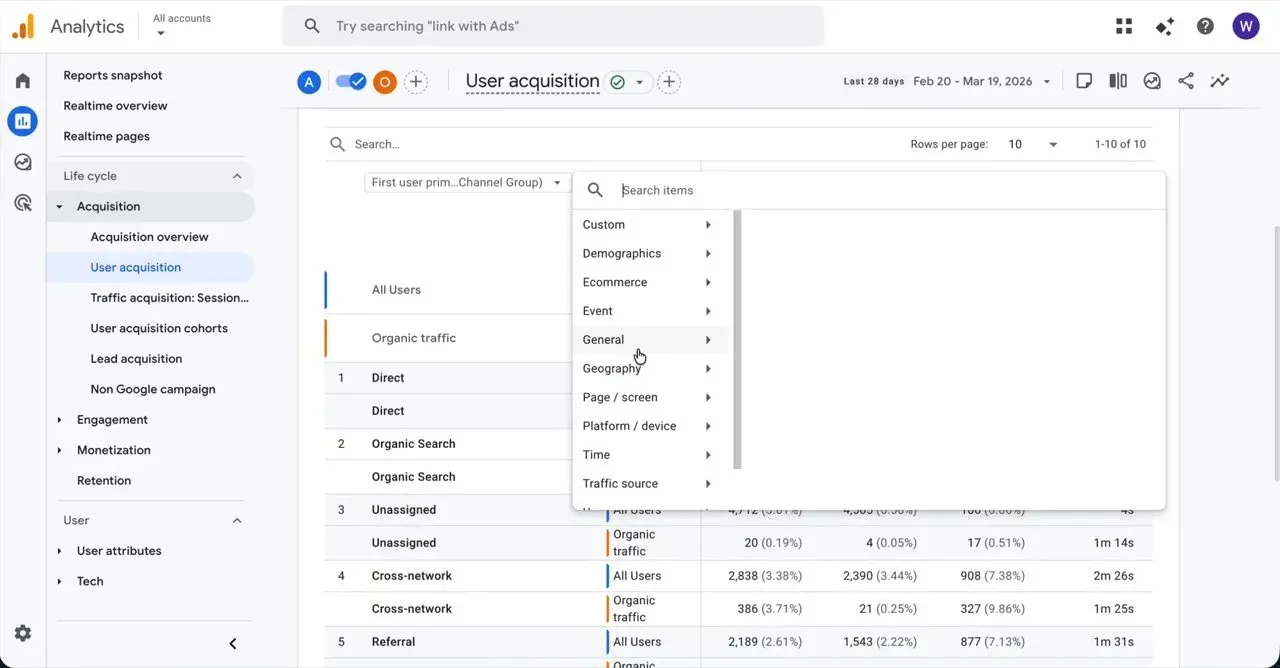Image resolution: width=1280 pixels, height=668 pixels.
Task: Open the sparkle AI assistant icon
Action: [1164, 26]
